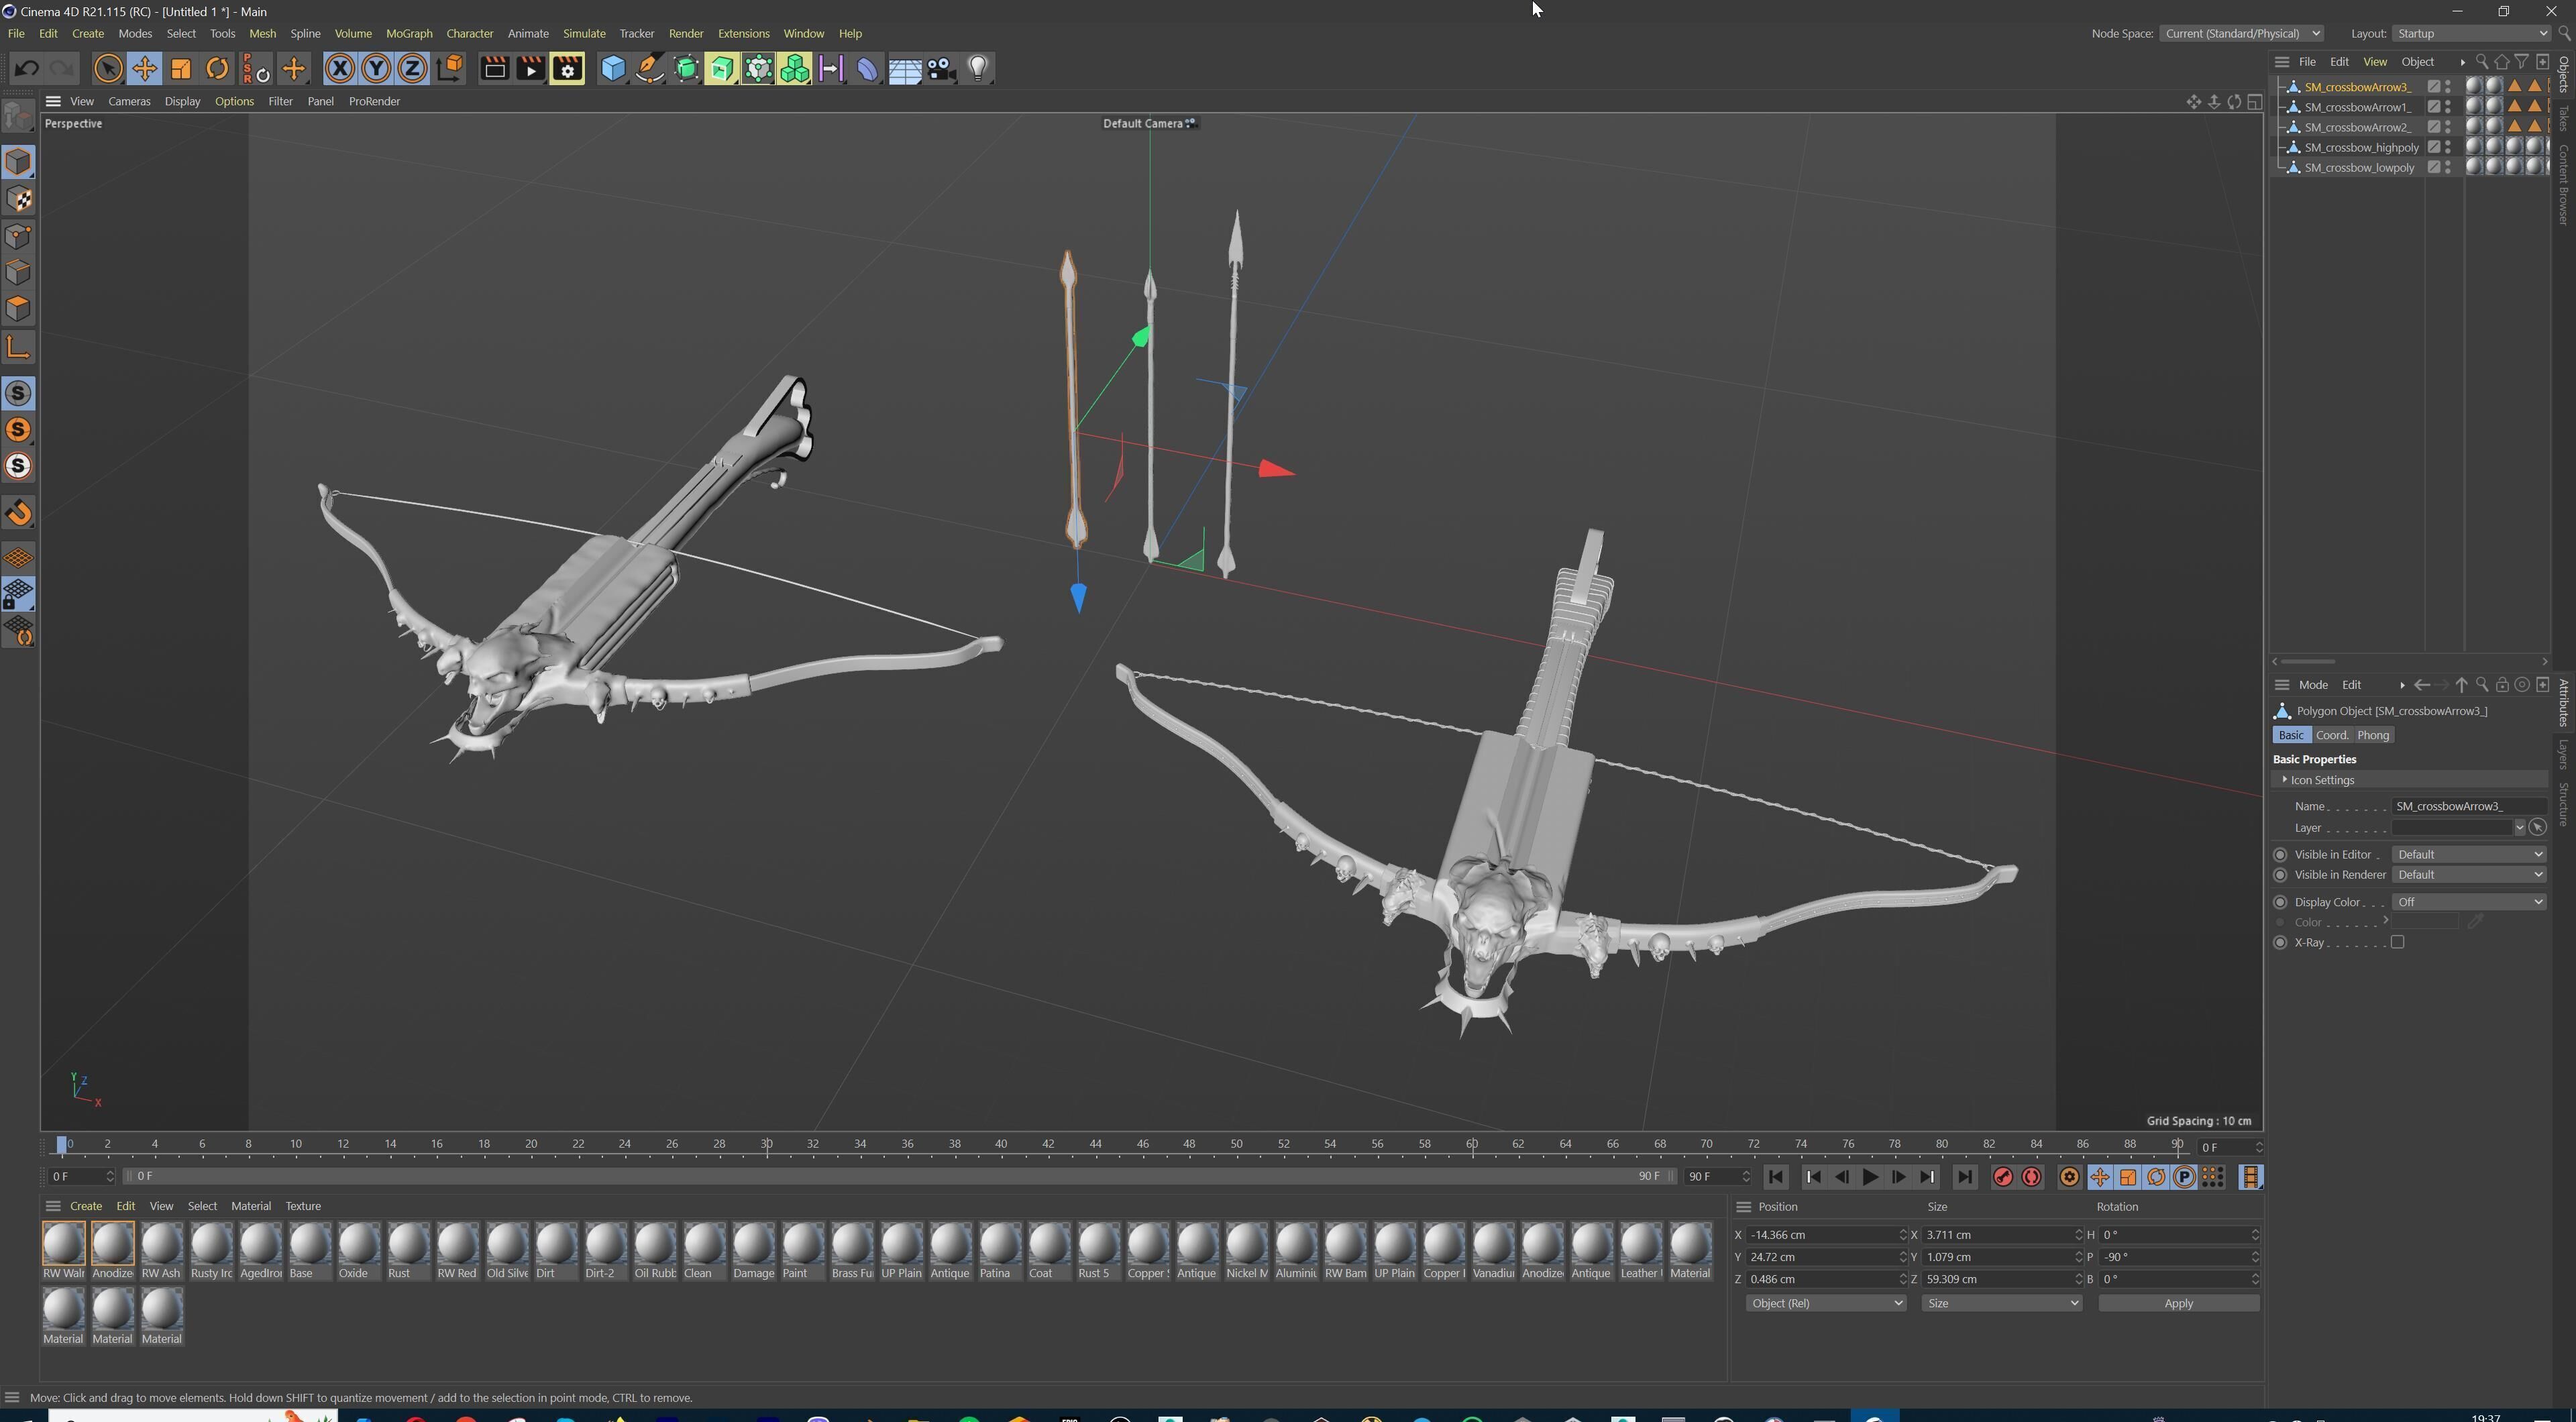This screenshot has height=1422, width=2576.
Task: Toggle Visible in Editor animation dot
Action: click(x=2280, y=854)
